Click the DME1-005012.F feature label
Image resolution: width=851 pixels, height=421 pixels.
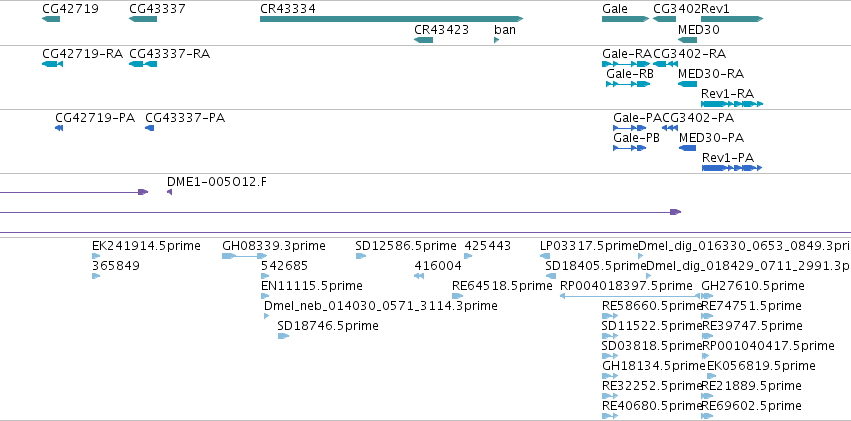217,181
